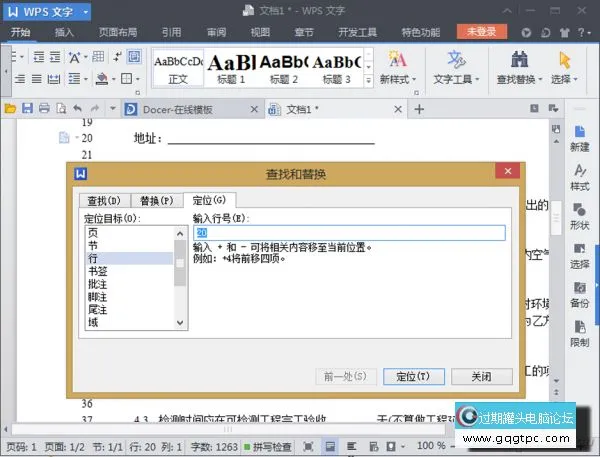Click the shading paint bucket icon
The height and width of the screenshot is (457, 600).
(x=102, y=79)
